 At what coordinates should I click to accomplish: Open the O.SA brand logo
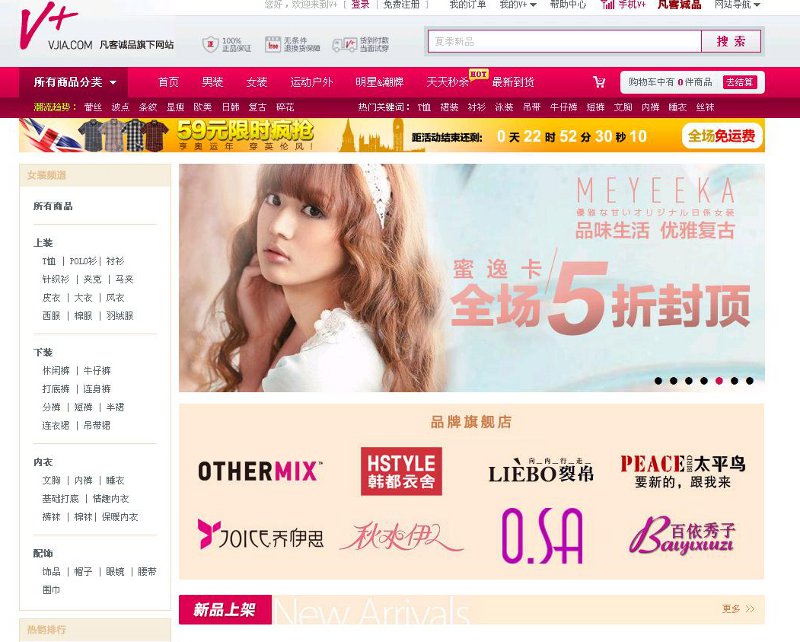point(541,535)
